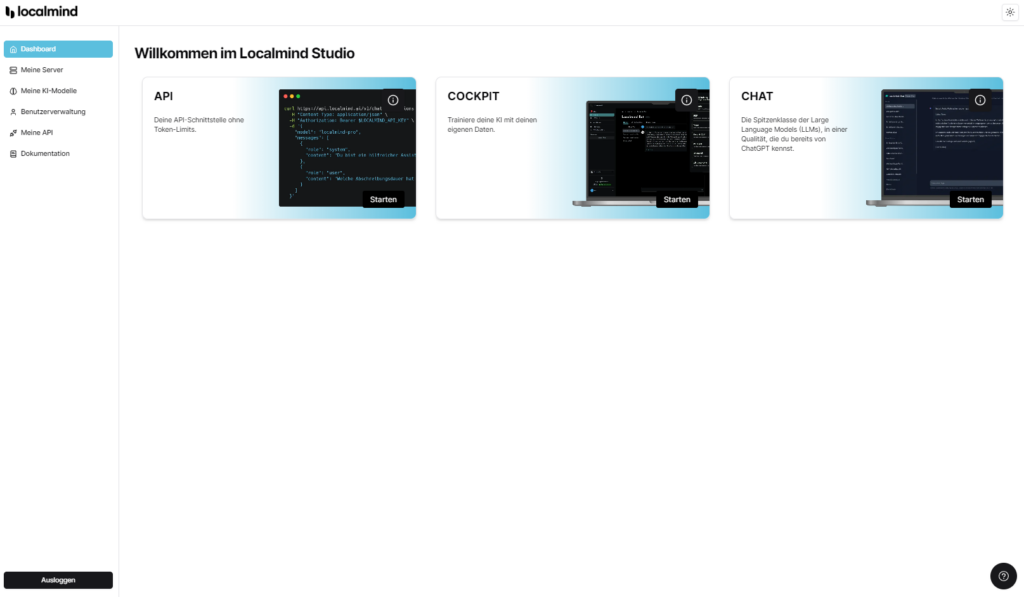
Task: Click the API code preview thumbnail
Action: pyautogui.click(x=347, y=148)
